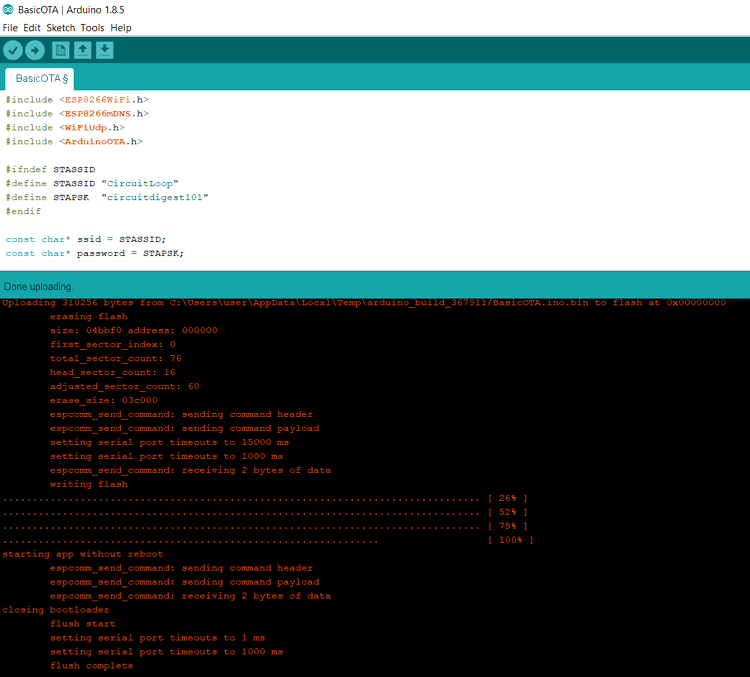Click the ESP8266WiFi.h include line
Screen dimensions: 750x677
click(77, 100)
